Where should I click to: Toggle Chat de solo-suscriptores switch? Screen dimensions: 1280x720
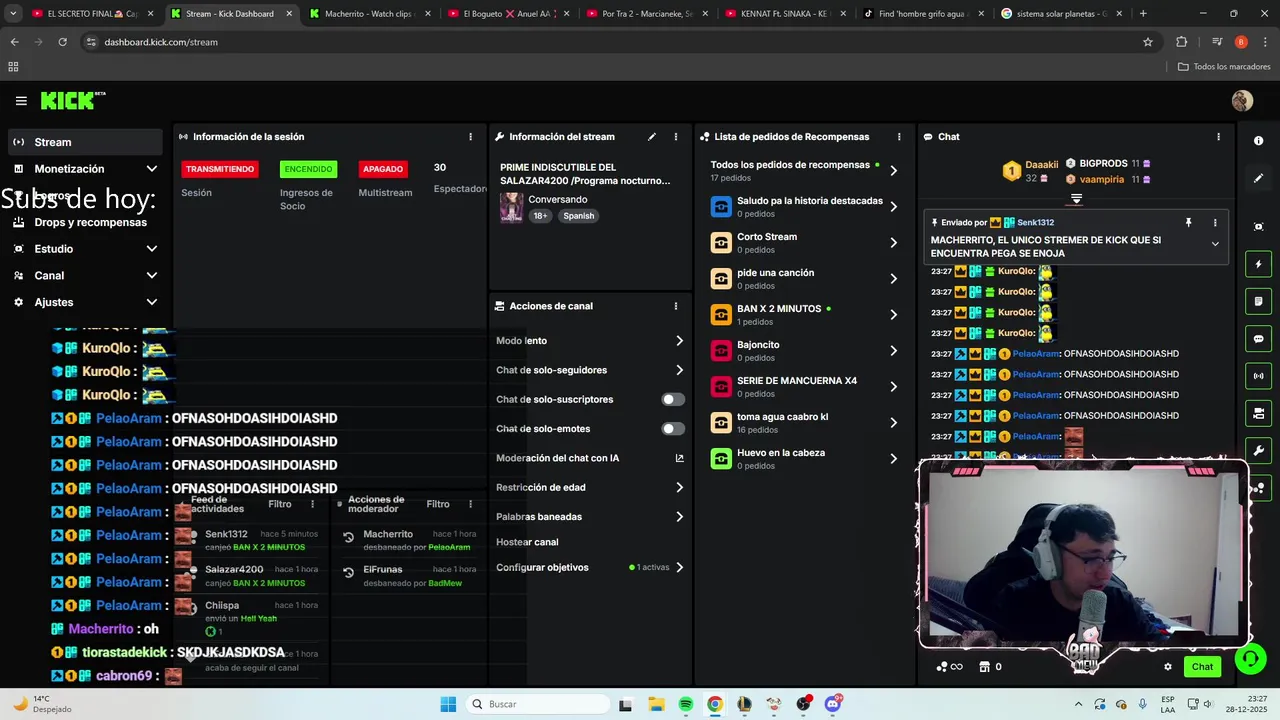click(x=673, y=399)
